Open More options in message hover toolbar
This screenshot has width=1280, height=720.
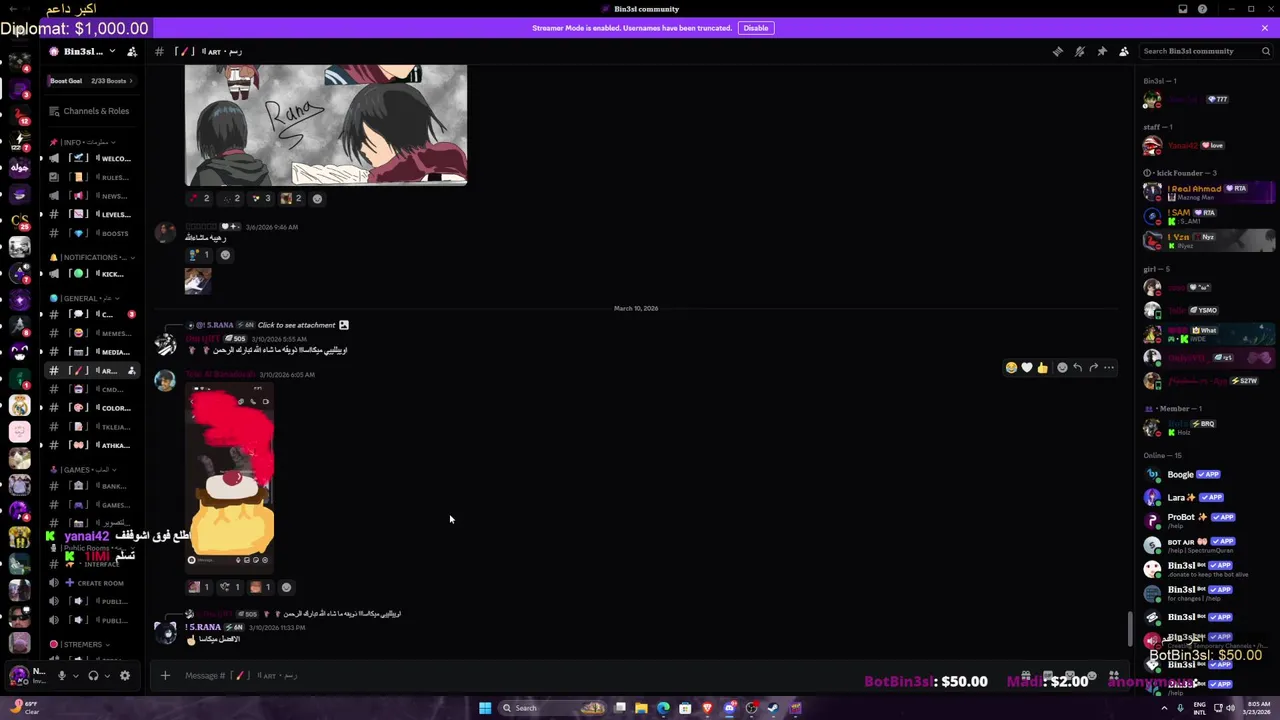pyautogui.click(x=1109, y=368)
